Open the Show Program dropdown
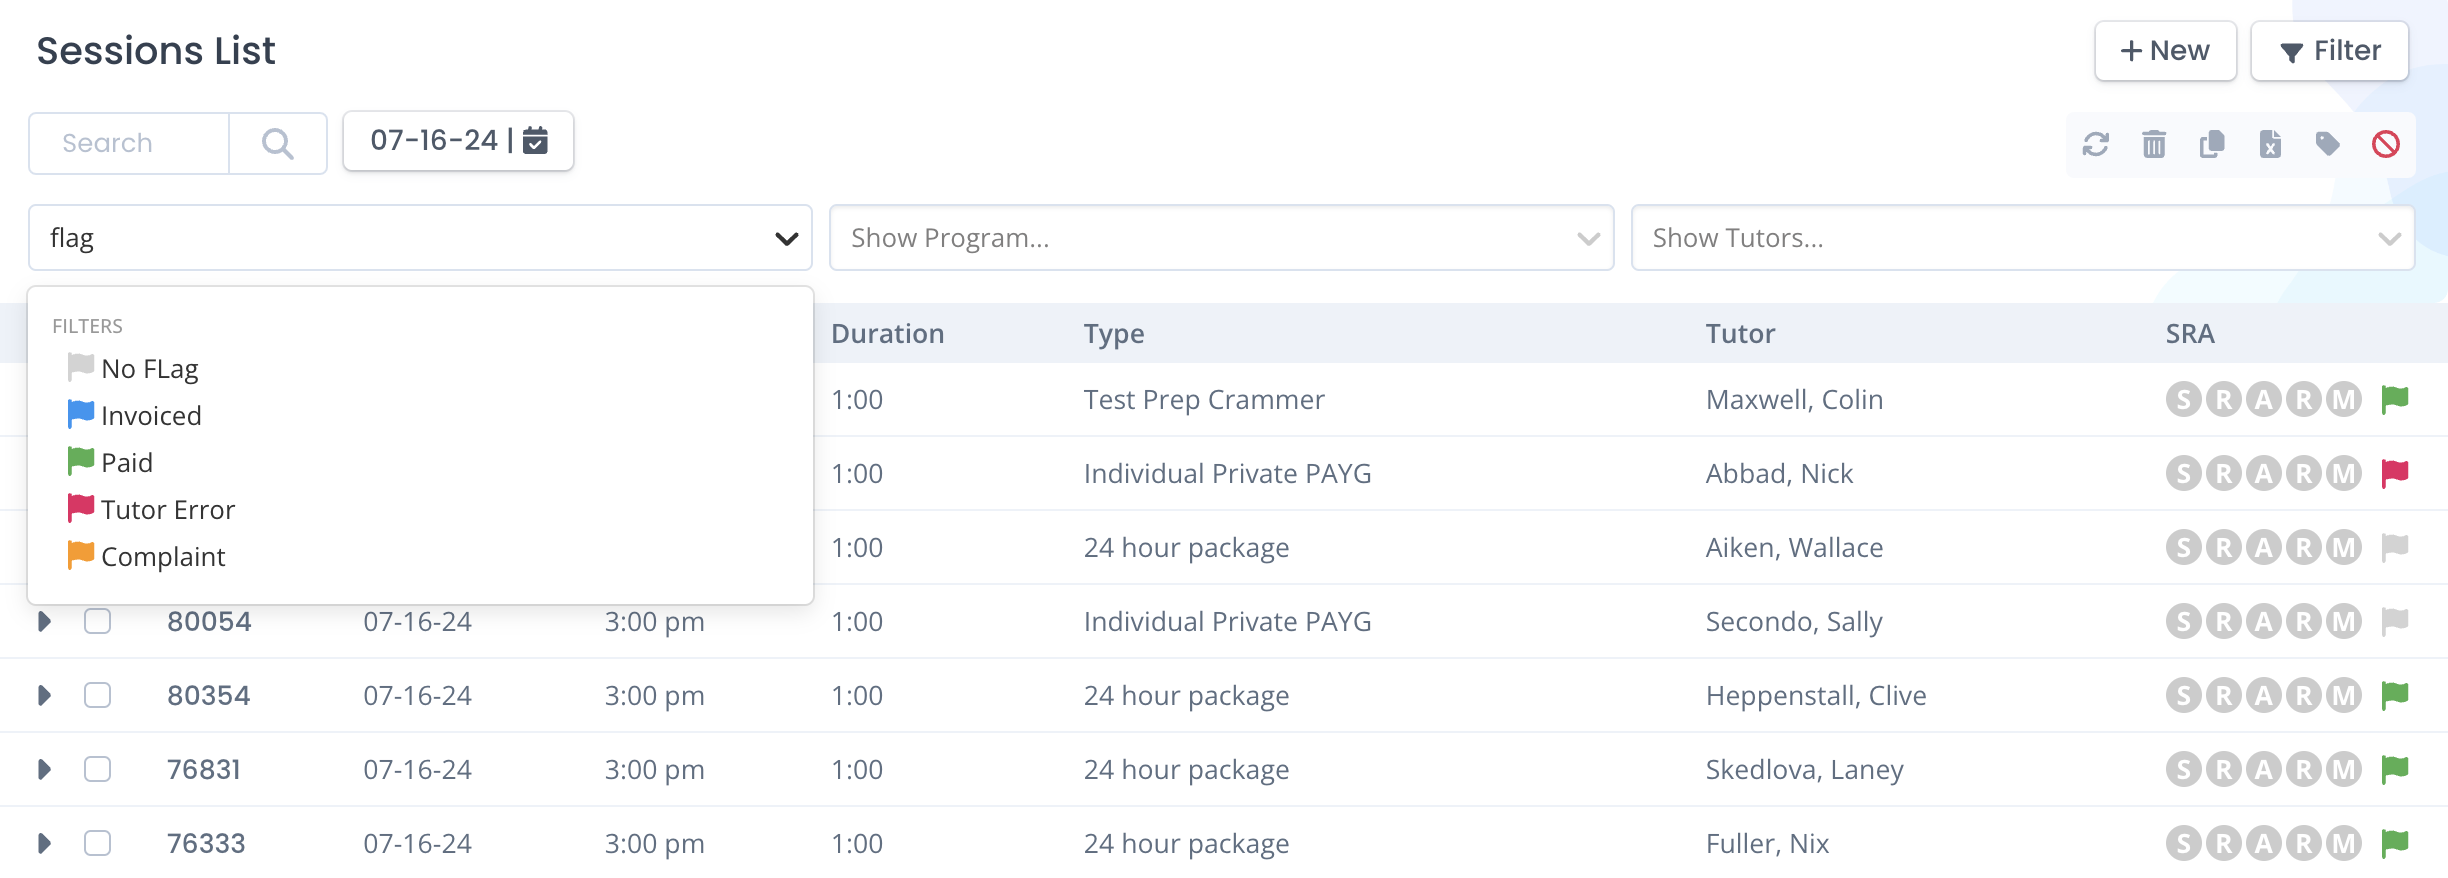Viewport: 2448px width, 878px height. pyautogui.click(x=1221, y=238)
